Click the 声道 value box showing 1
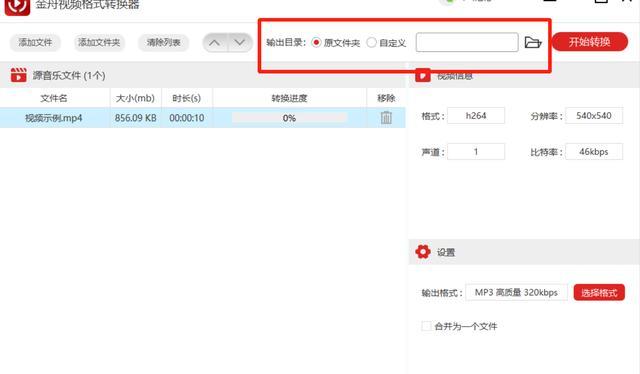The image size is (640, 374). pyautogui.click(x=476, y=151)
